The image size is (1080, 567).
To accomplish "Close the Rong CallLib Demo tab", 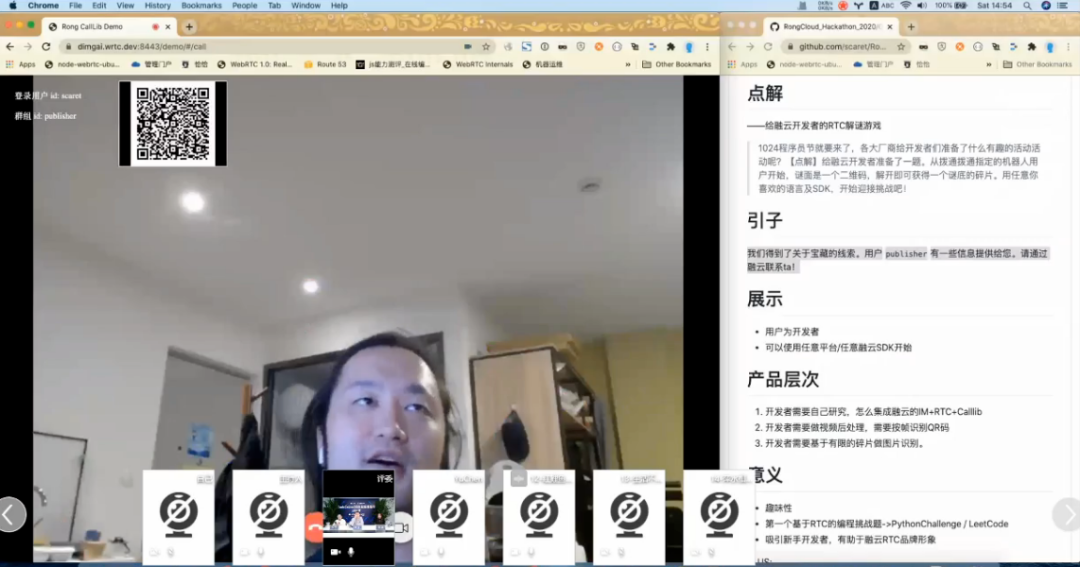I will (x=167, y=27).
